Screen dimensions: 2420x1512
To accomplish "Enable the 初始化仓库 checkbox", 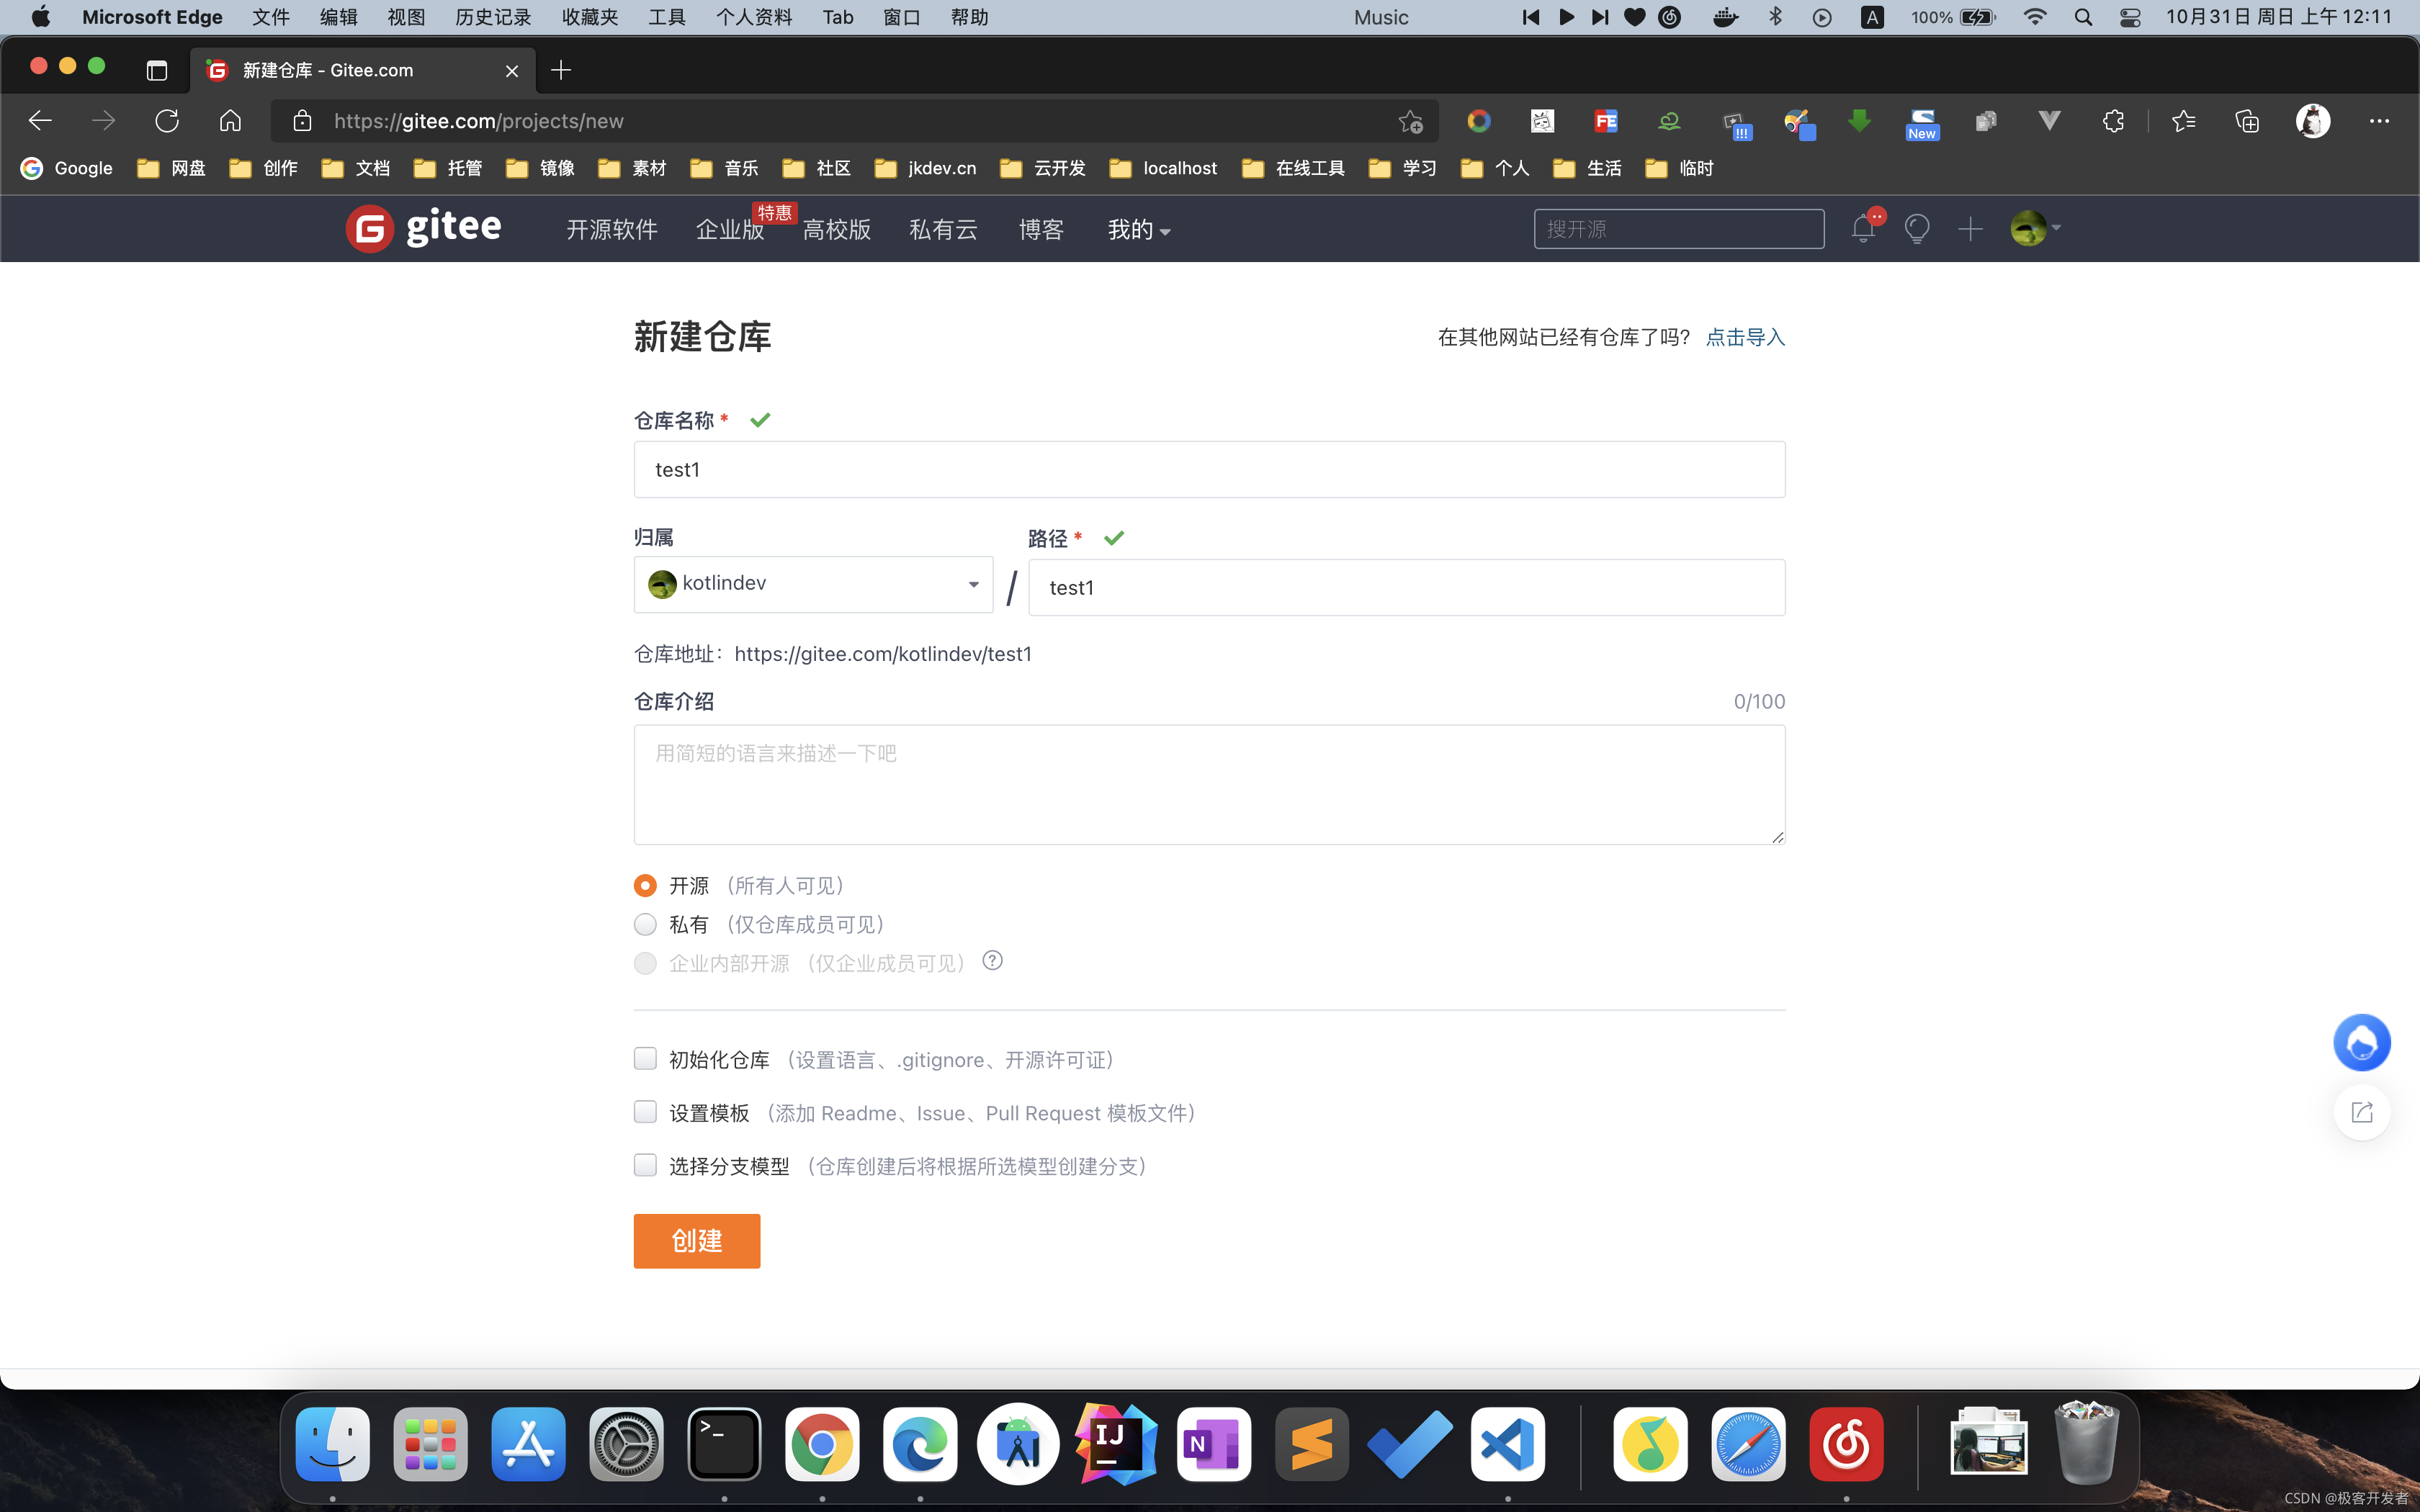I will (x=645, y=1059).
